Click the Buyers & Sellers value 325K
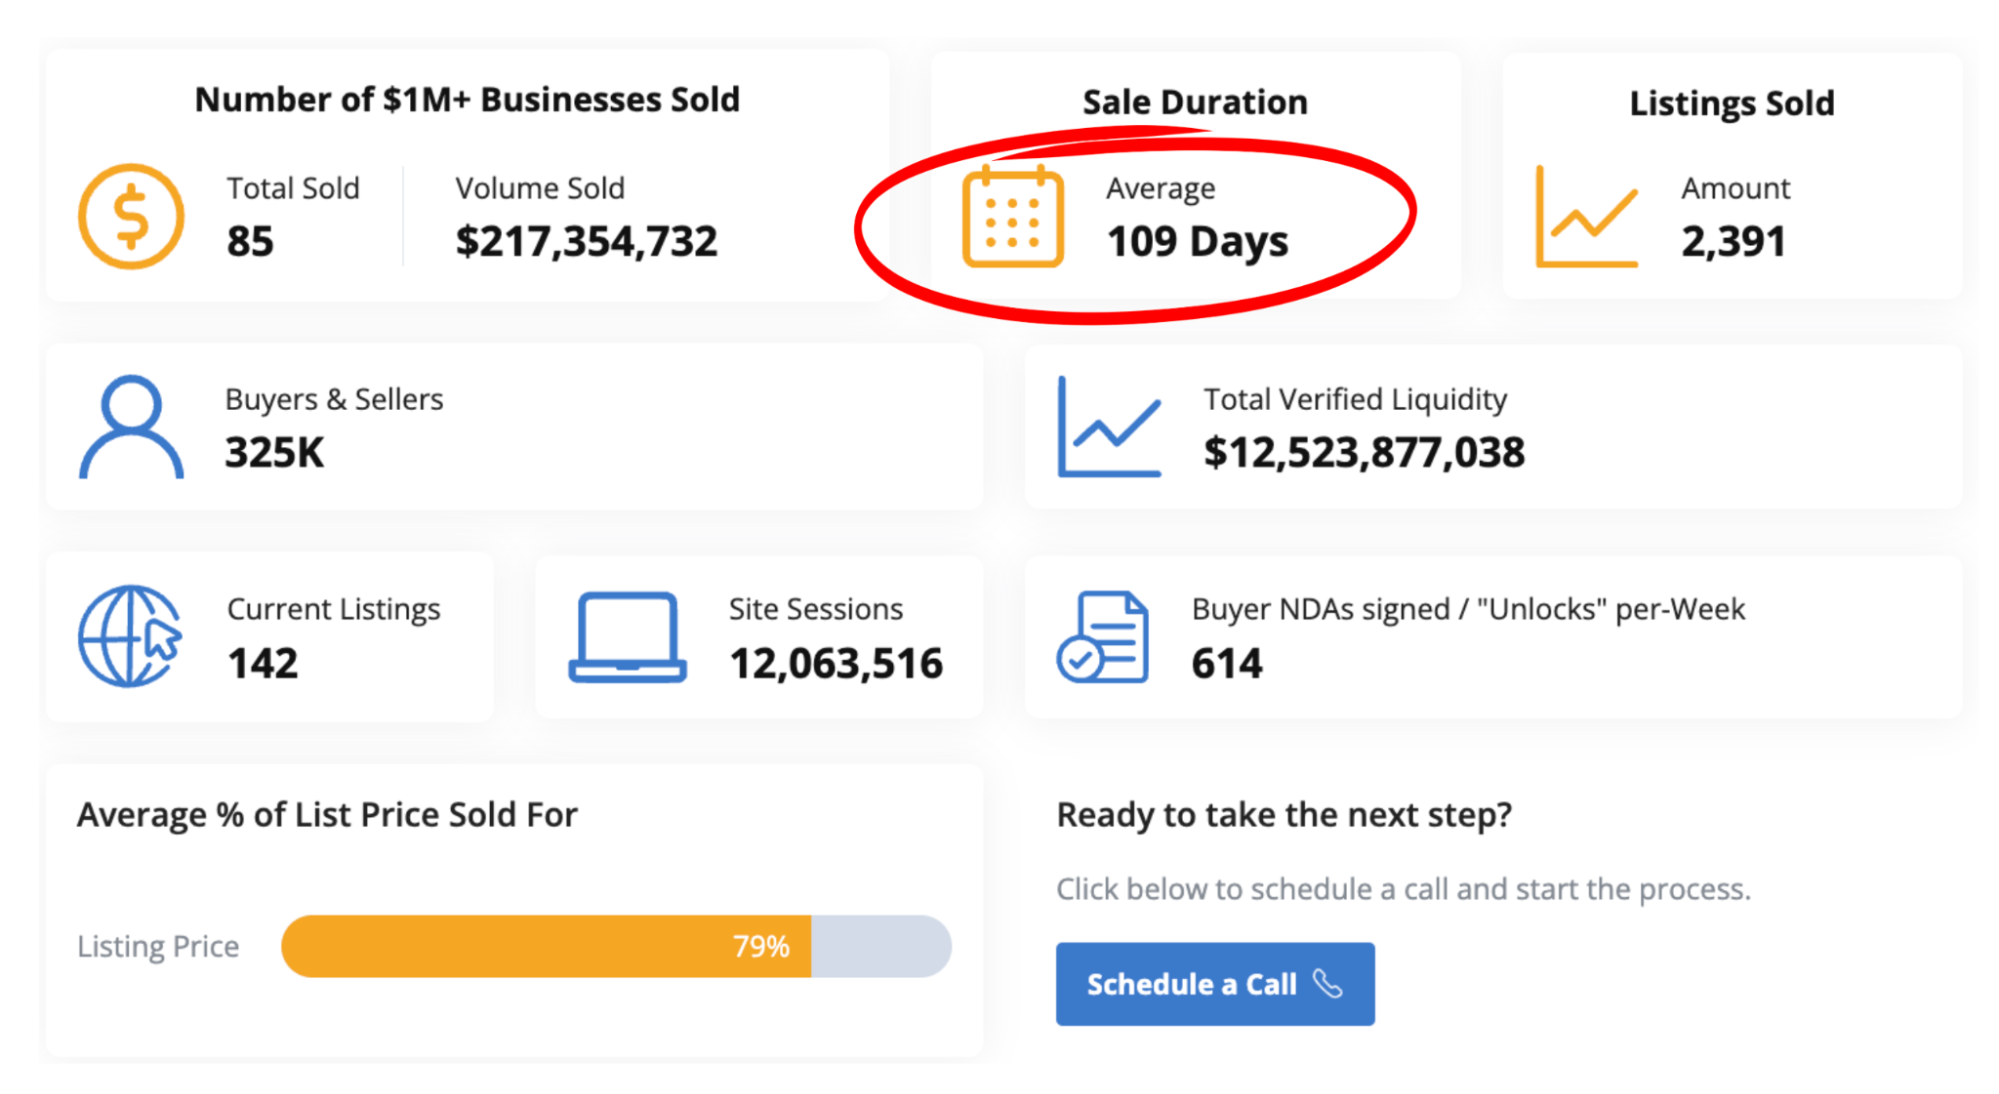1999x1094 pixels. 275,453
